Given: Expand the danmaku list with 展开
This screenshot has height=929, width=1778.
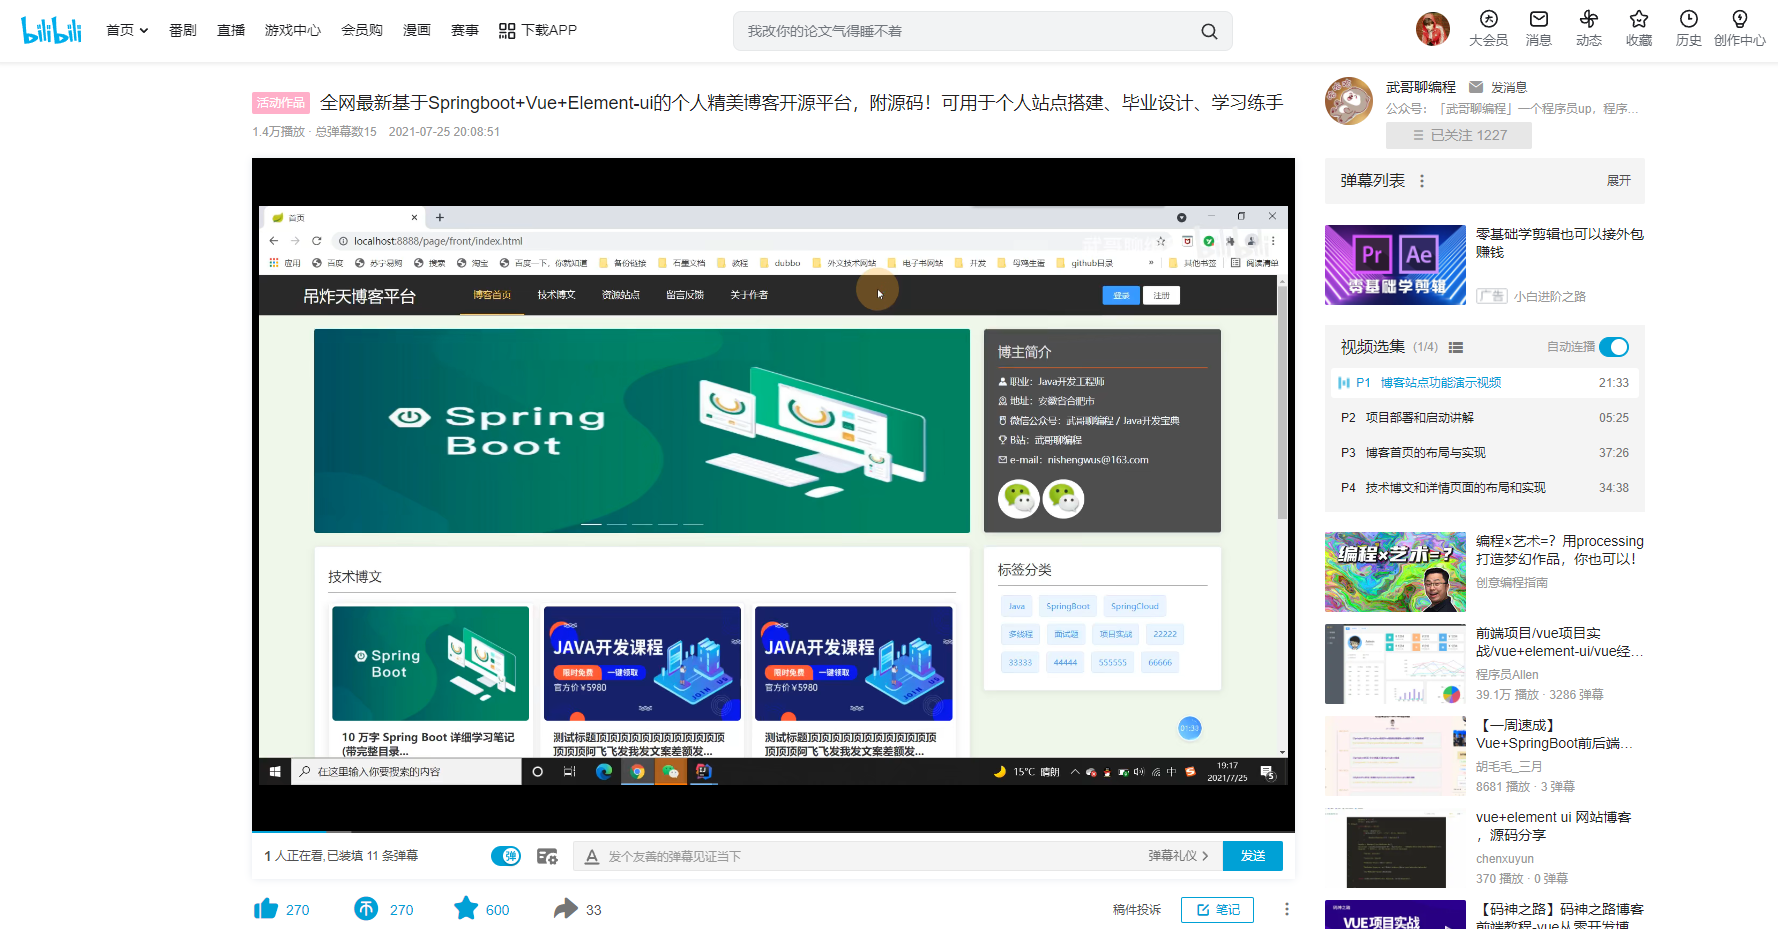Looking at the screenshot, I should click(x=1618, y=181).
